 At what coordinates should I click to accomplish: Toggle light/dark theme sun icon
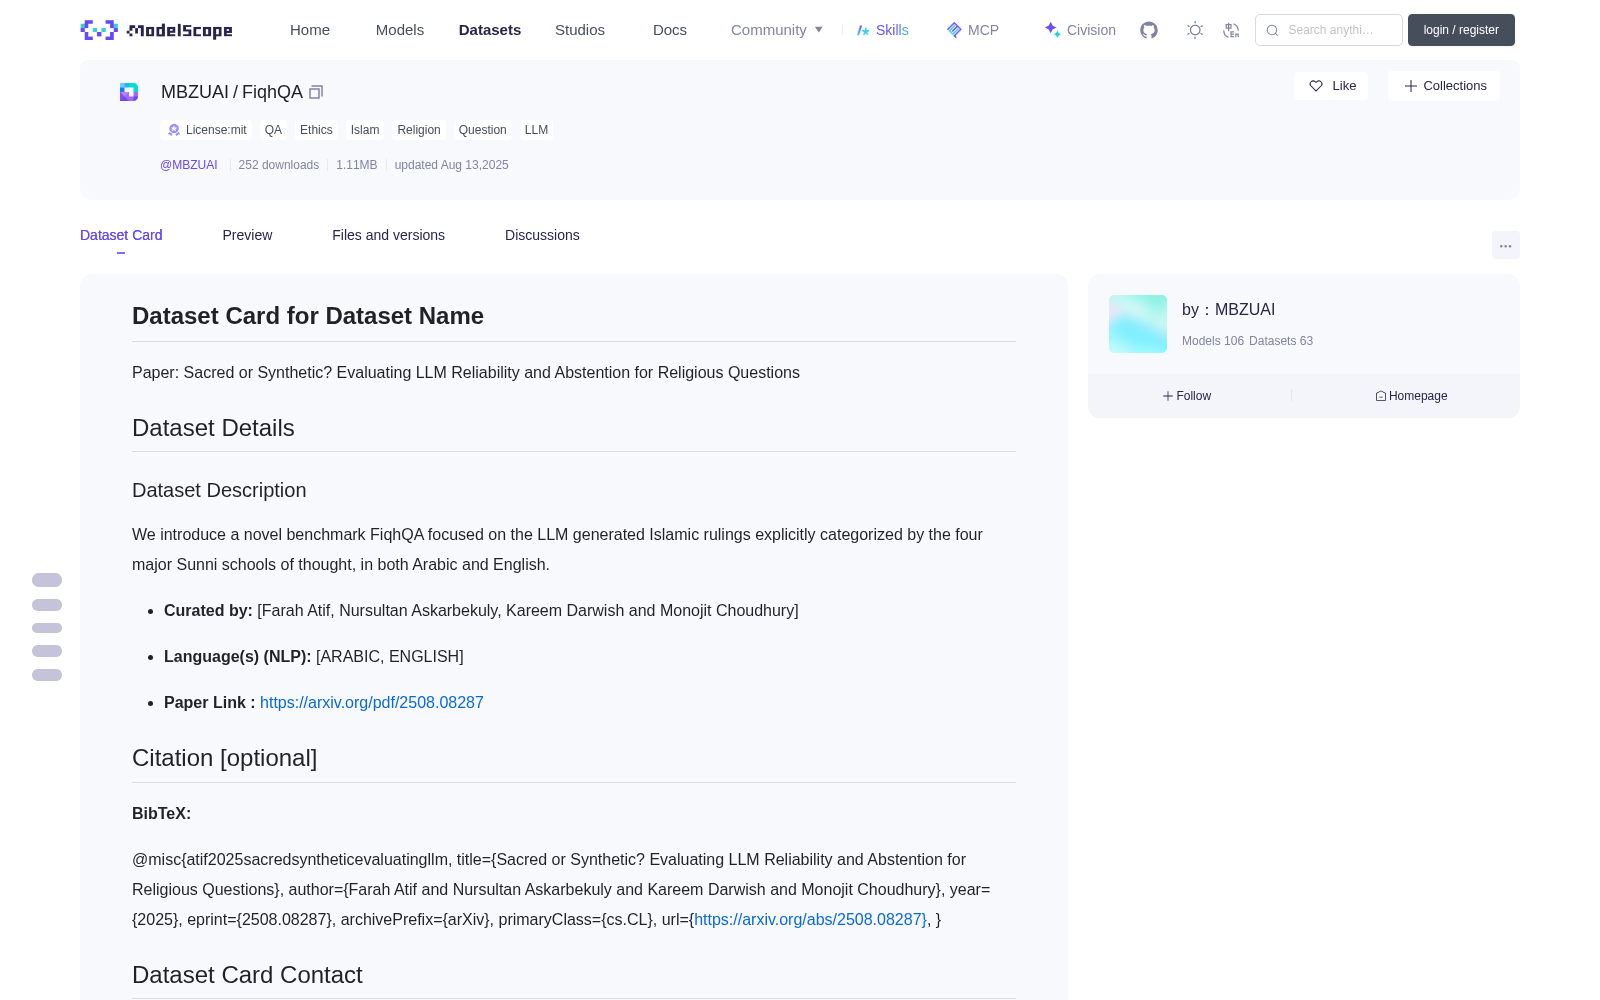[1195, 30]
